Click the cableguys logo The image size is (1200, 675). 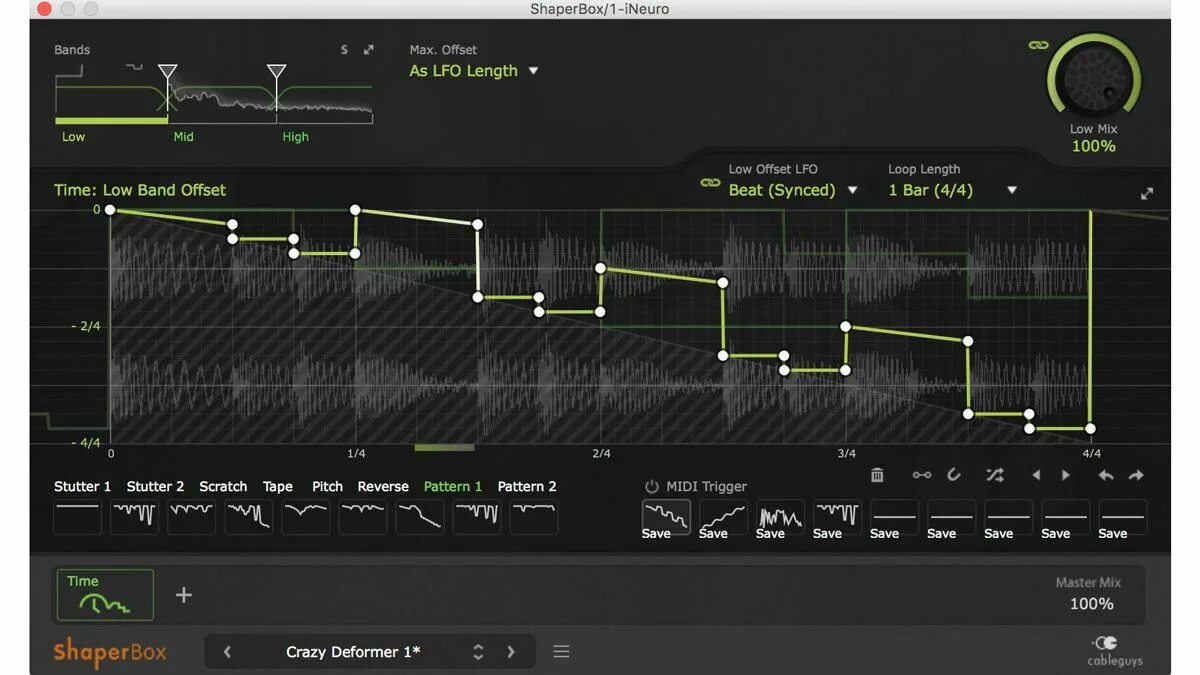coord(1115,651)
